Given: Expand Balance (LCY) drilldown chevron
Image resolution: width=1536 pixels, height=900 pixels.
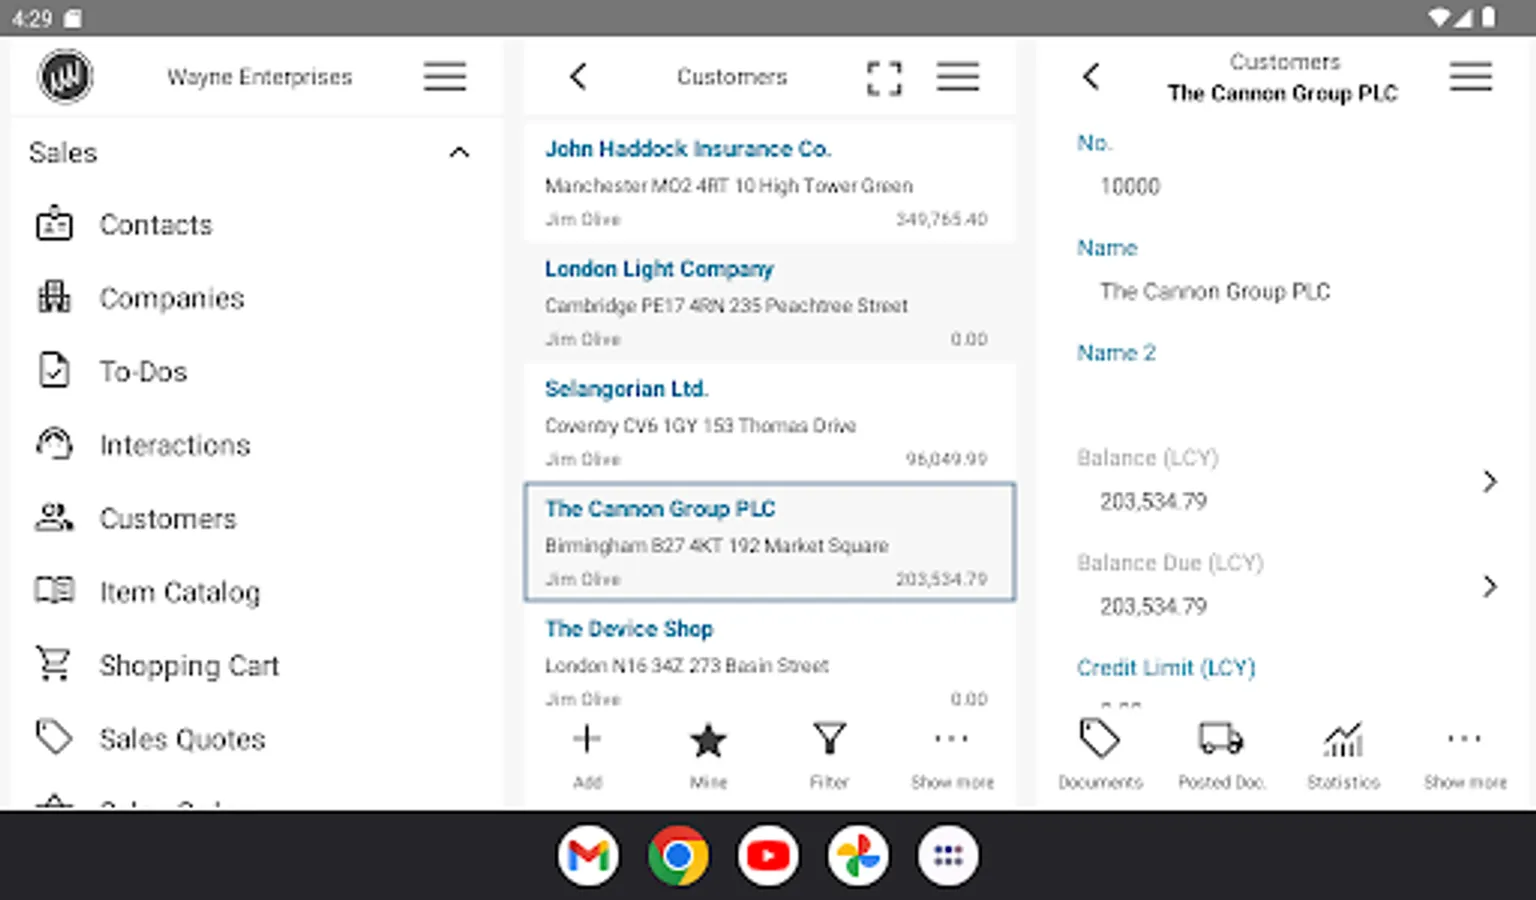Looking at the screenshot, I should pyautogui.click(x=1490, y=482).
